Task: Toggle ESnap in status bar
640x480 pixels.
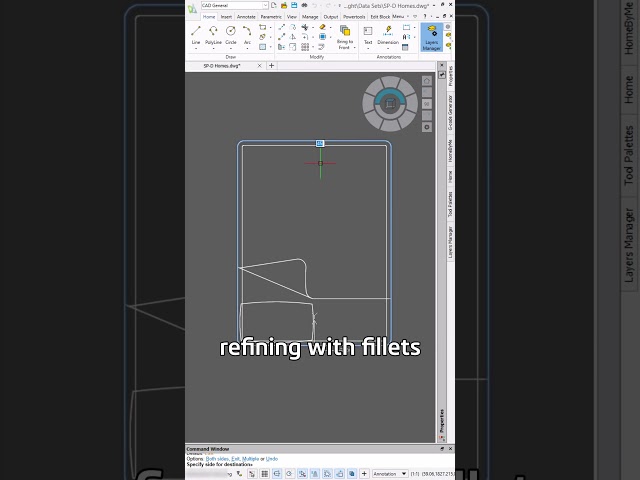Action: (x=302, y=474)
